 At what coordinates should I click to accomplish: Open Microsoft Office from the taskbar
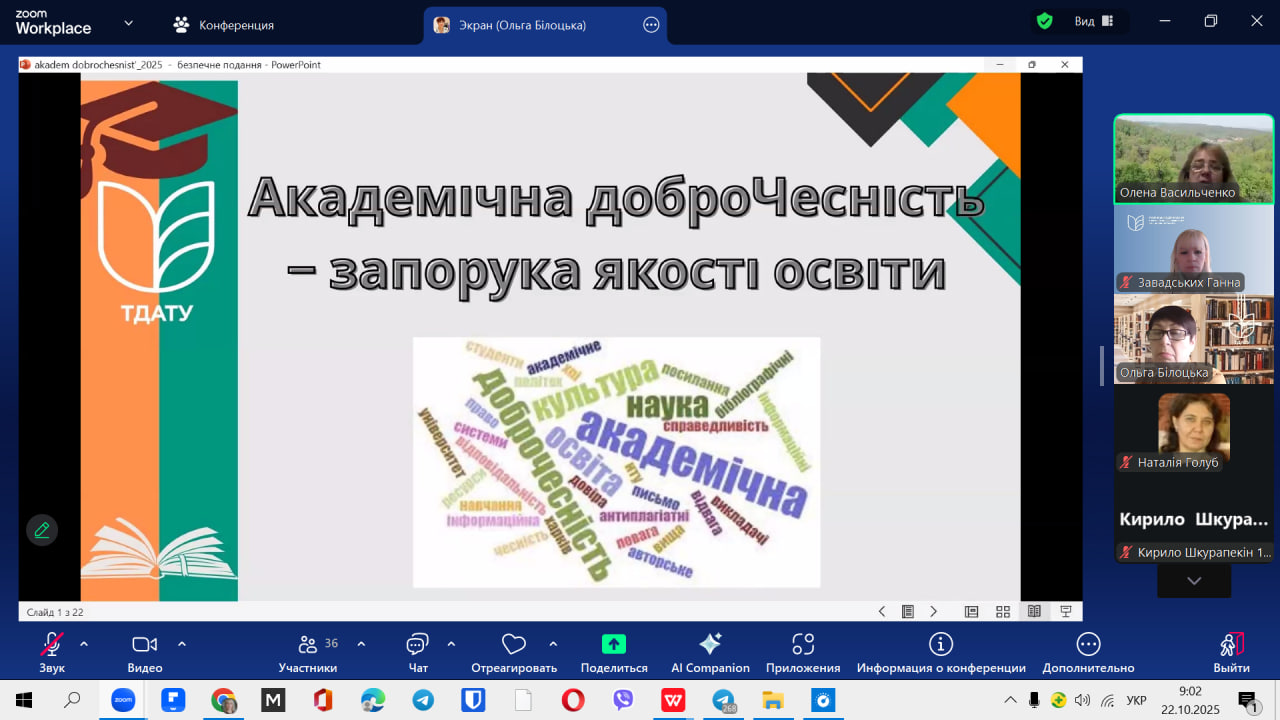tap(323, 700)
